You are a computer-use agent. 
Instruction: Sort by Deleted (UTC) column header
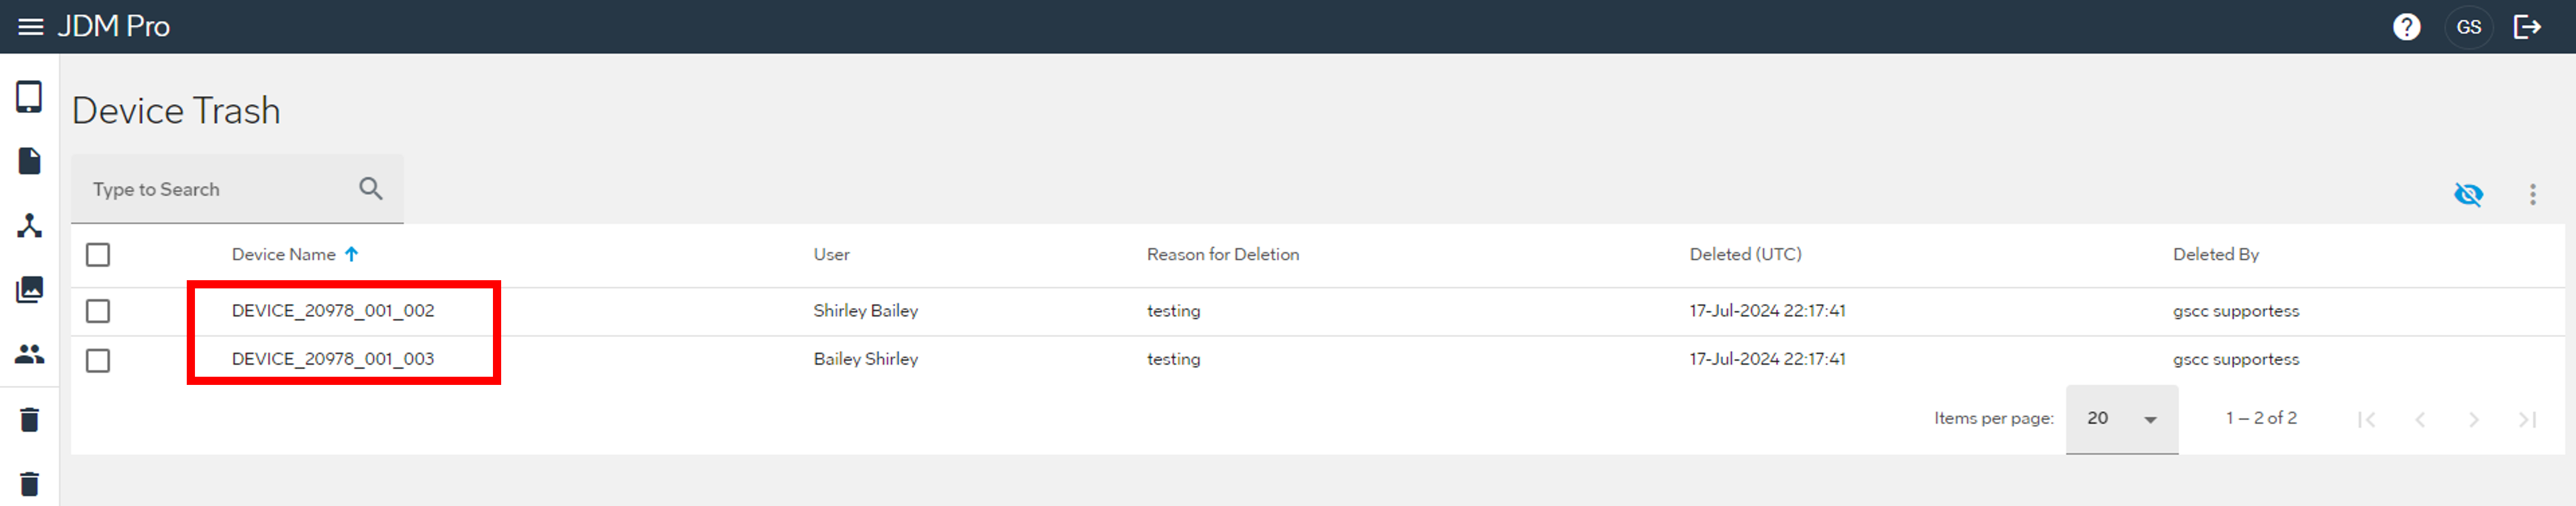pyautogui.click(x=1745, y=255)
